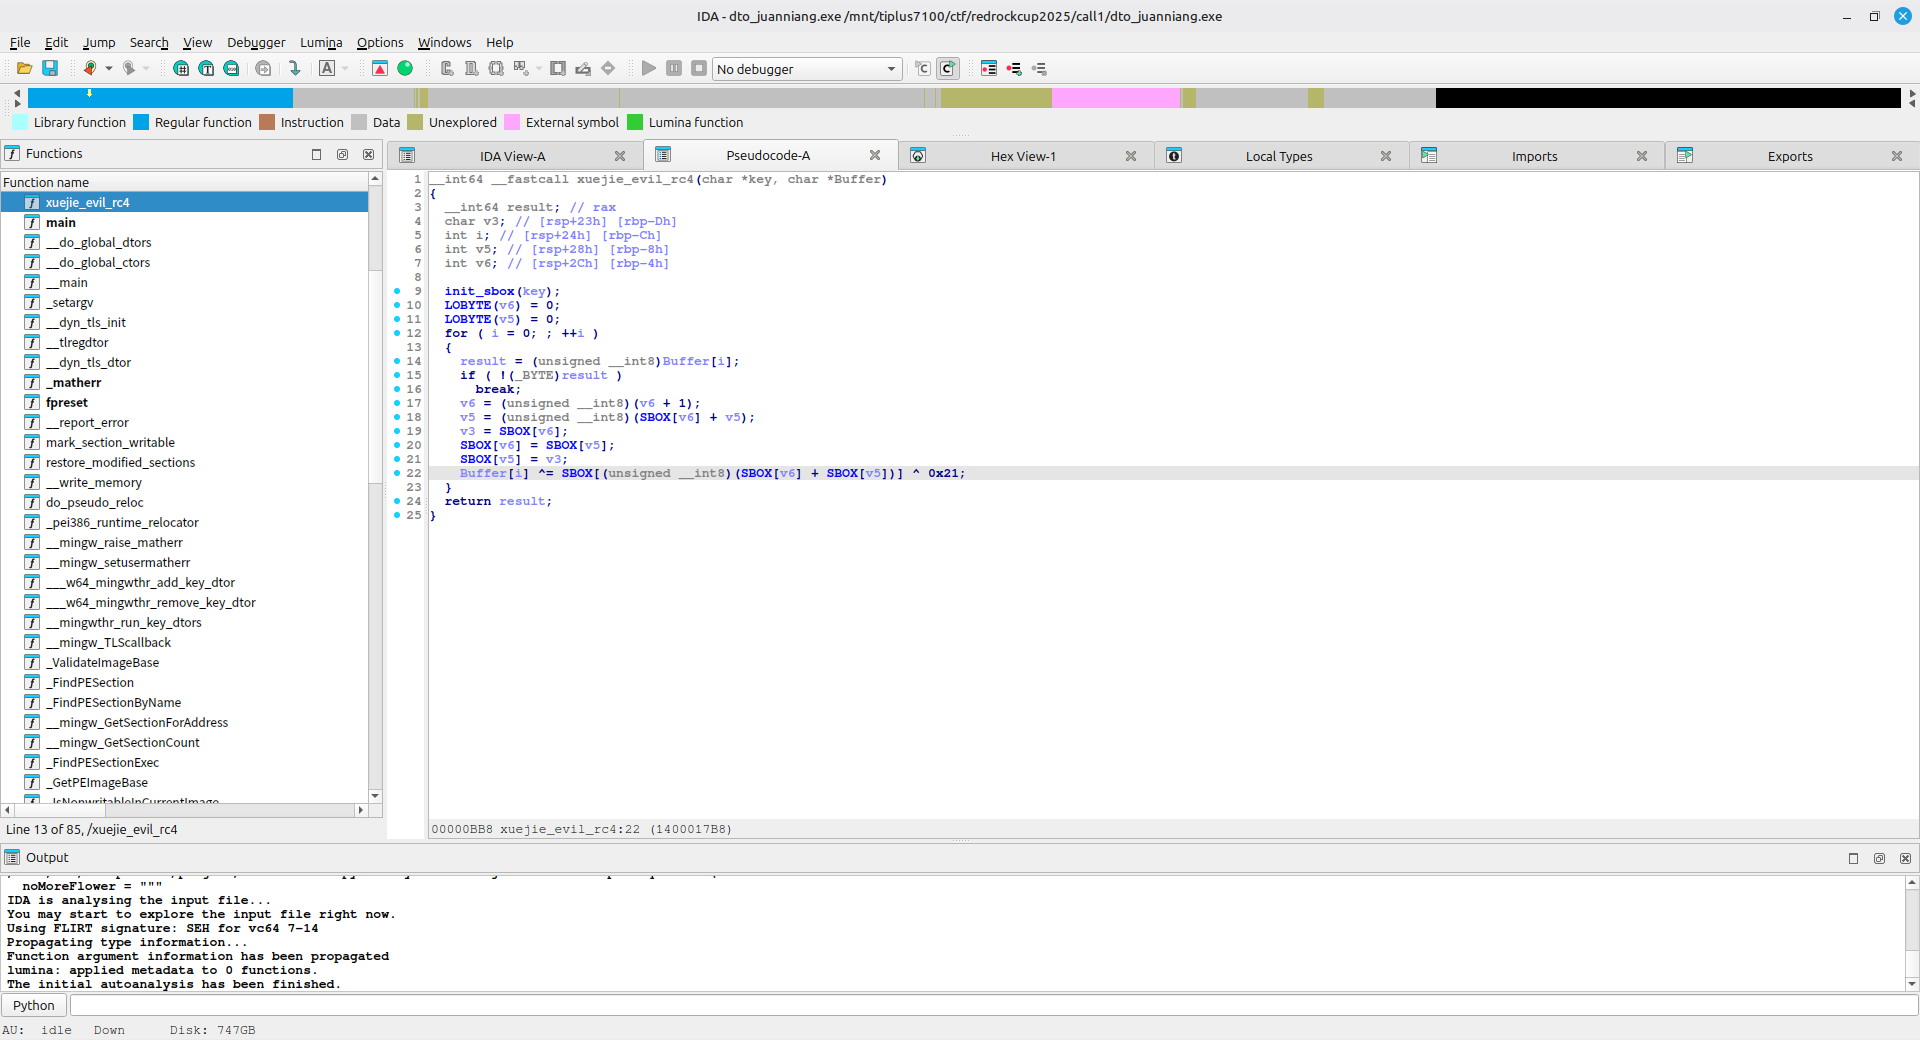Close the Local Types tab
Image resolution: width=1920 pixels, height=1040 pixels.
[1386, 156]
